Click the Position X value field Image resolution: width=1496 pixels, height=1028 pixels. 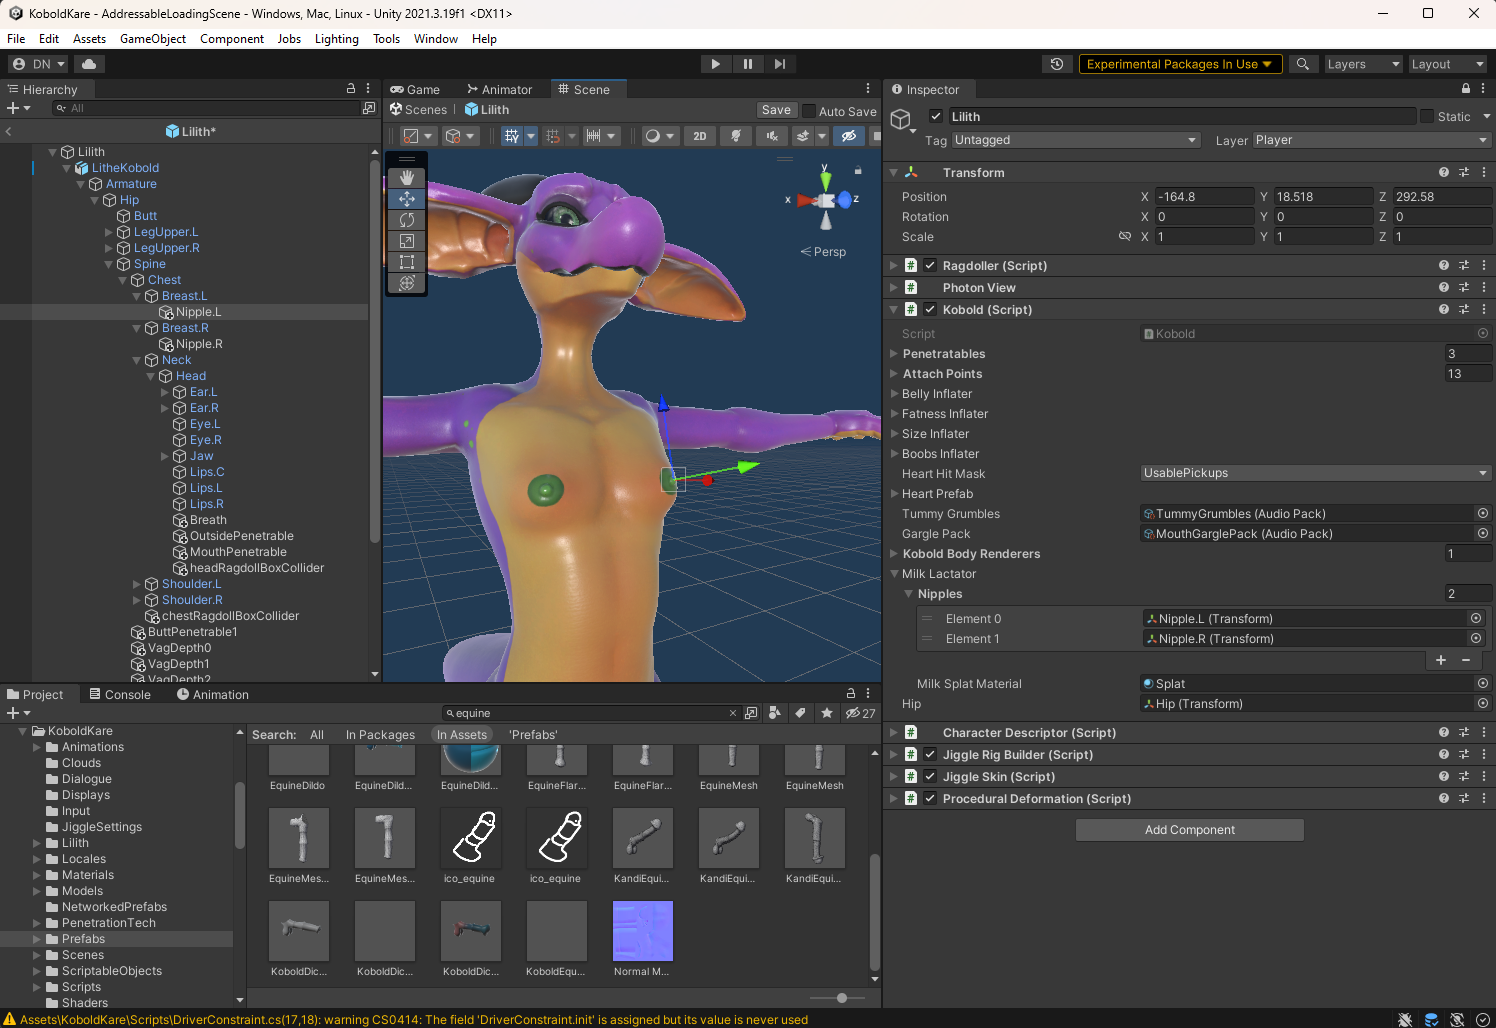(x=1204, y=197)
